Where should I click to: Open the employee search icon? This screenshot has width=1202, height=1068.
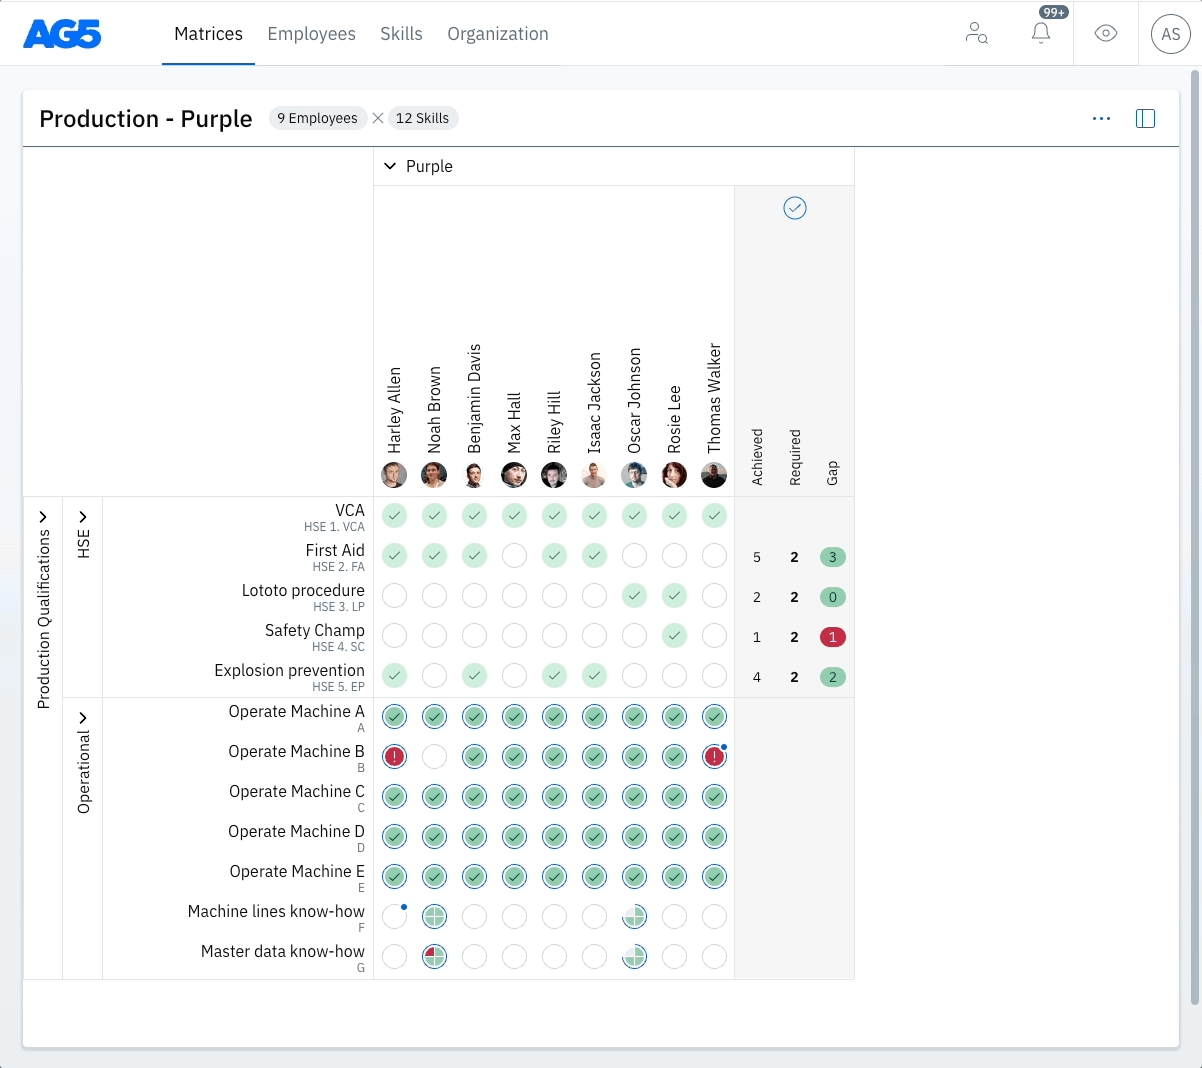(x=976, y=34)
